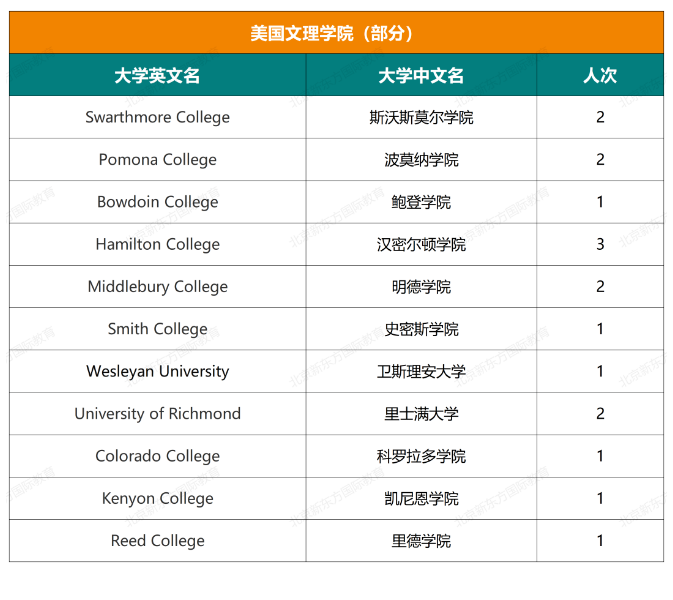Click the 里德学院 cell
Image resolution: width=673 pixels, height=600 pixels.
[421, 541]
